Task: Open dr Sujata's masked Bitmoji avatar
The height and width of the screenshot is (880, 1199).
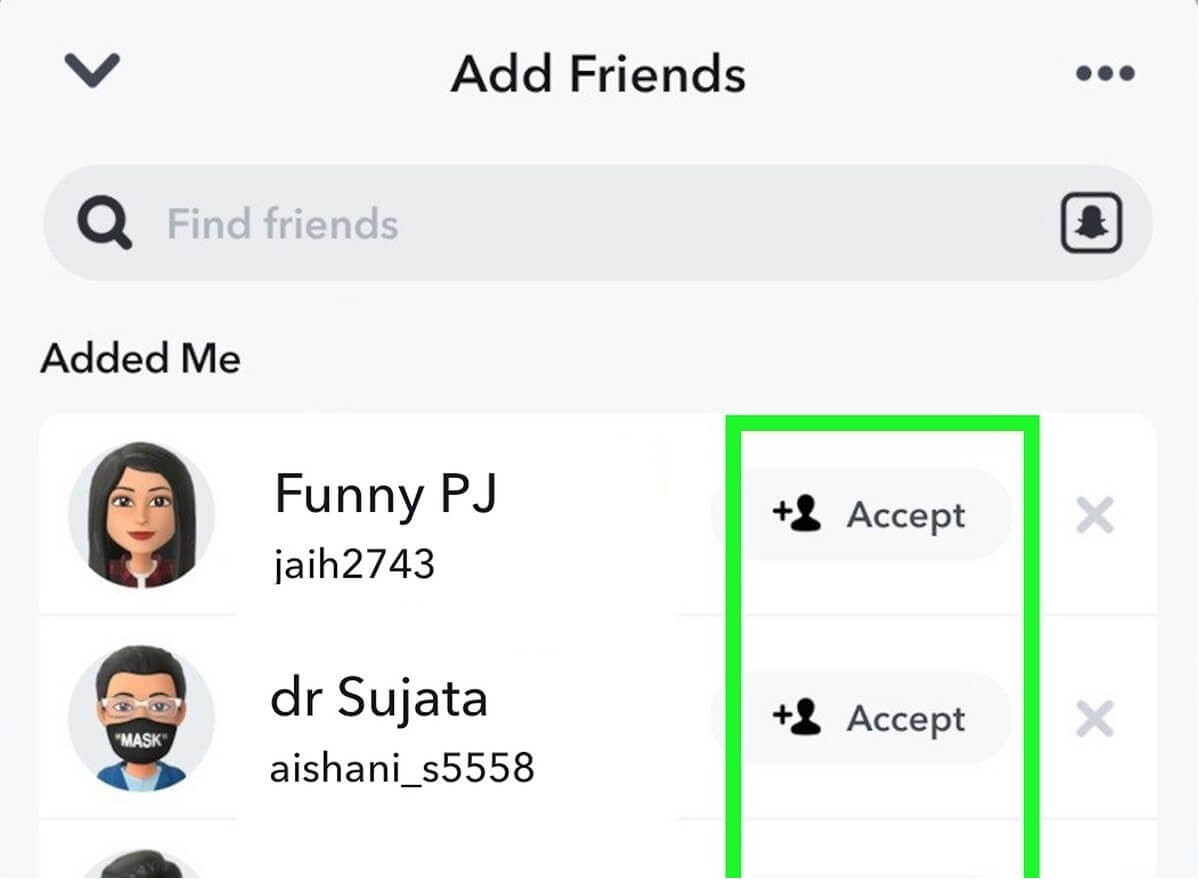Action: click(141, 718)
